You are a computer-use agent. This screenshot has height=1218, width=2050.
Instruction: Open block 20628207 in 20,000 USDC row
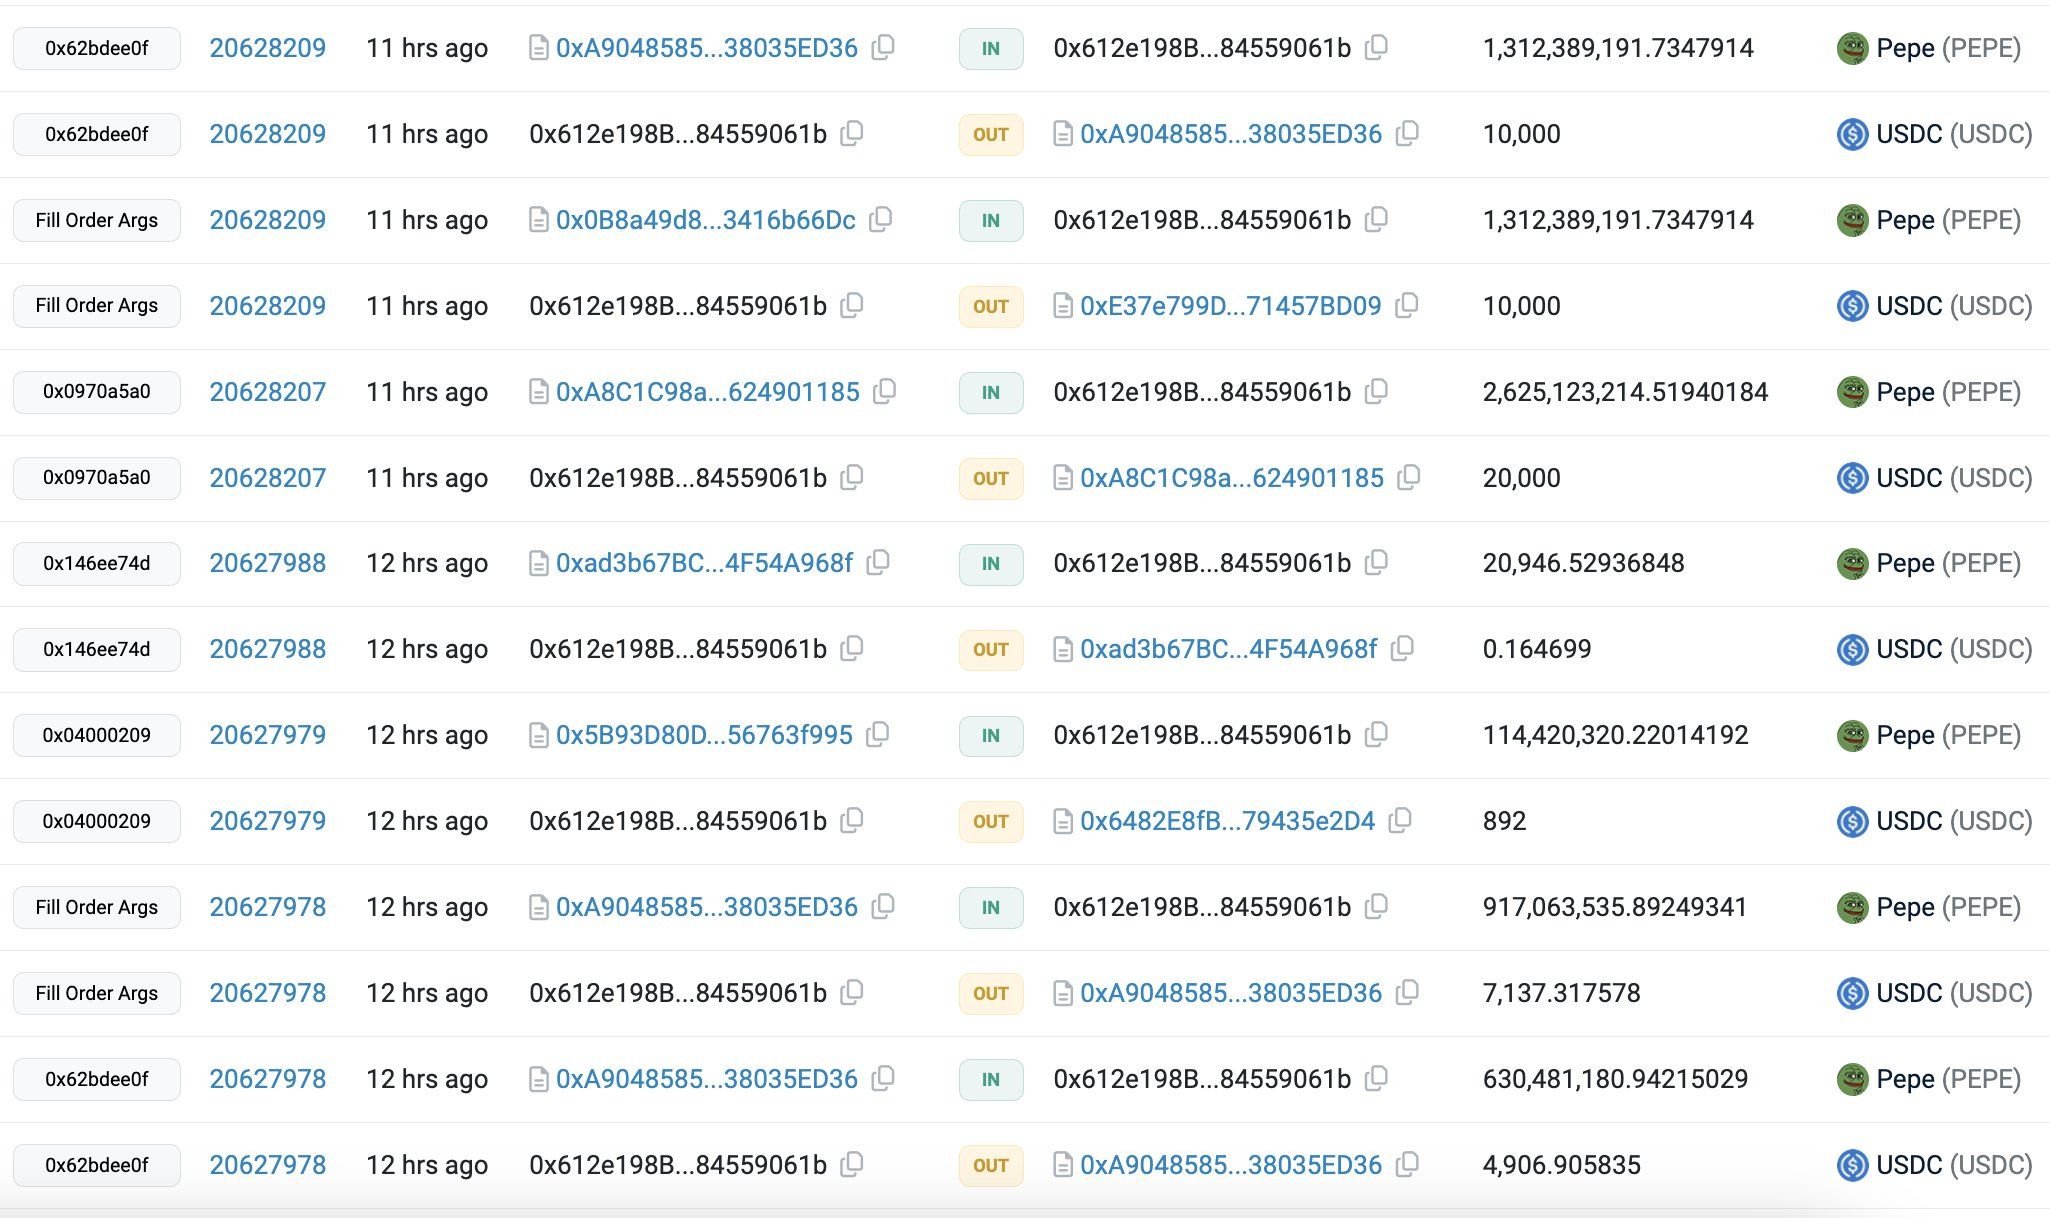click(x=267, y=478)
